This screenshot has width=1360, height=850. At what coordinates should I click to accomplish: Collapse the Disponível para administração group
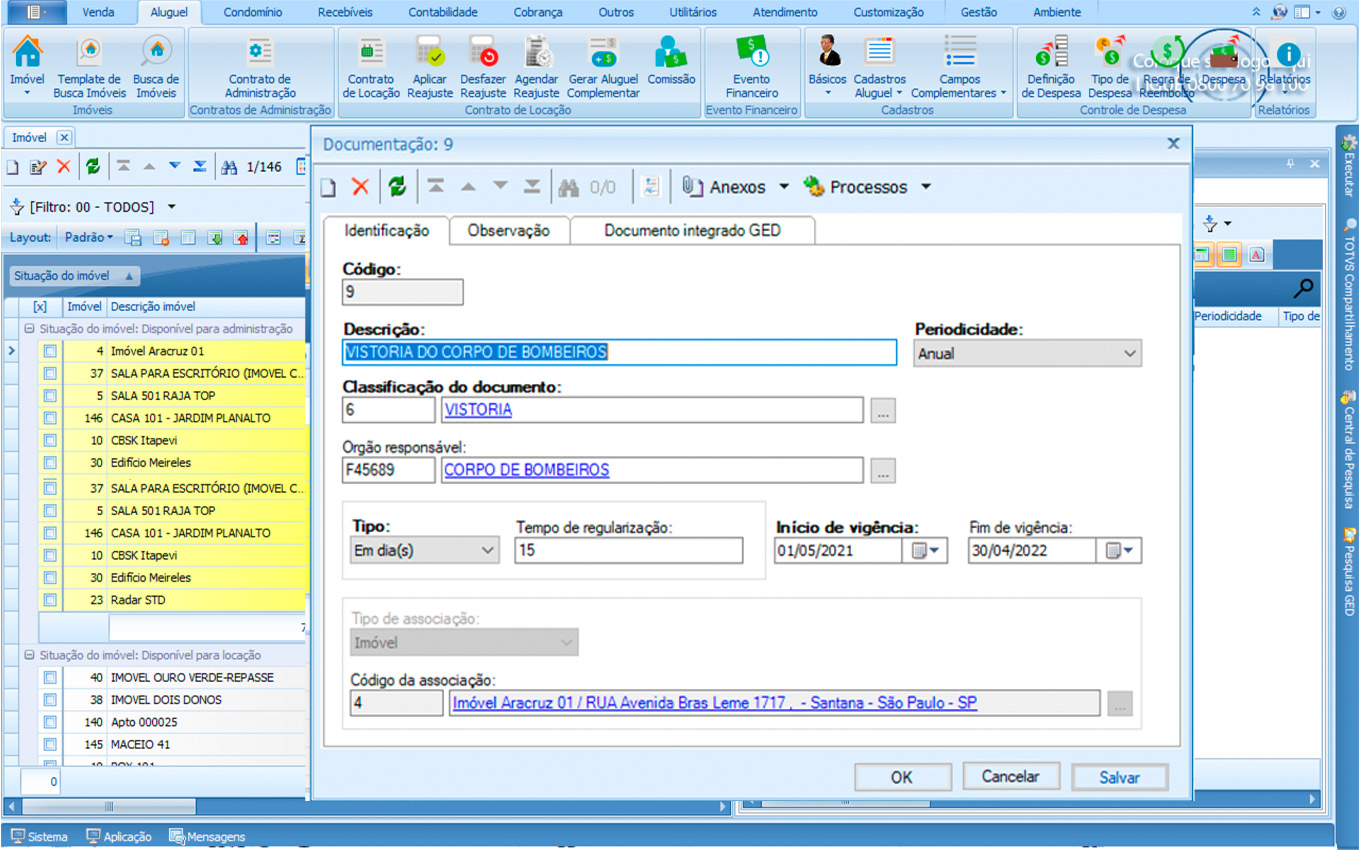(29, 328)
